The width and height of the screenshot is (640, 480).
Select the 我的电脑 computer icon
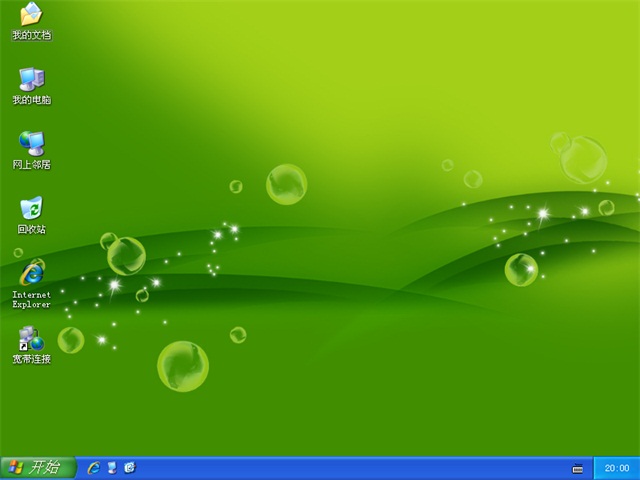[x=31, y=79]
